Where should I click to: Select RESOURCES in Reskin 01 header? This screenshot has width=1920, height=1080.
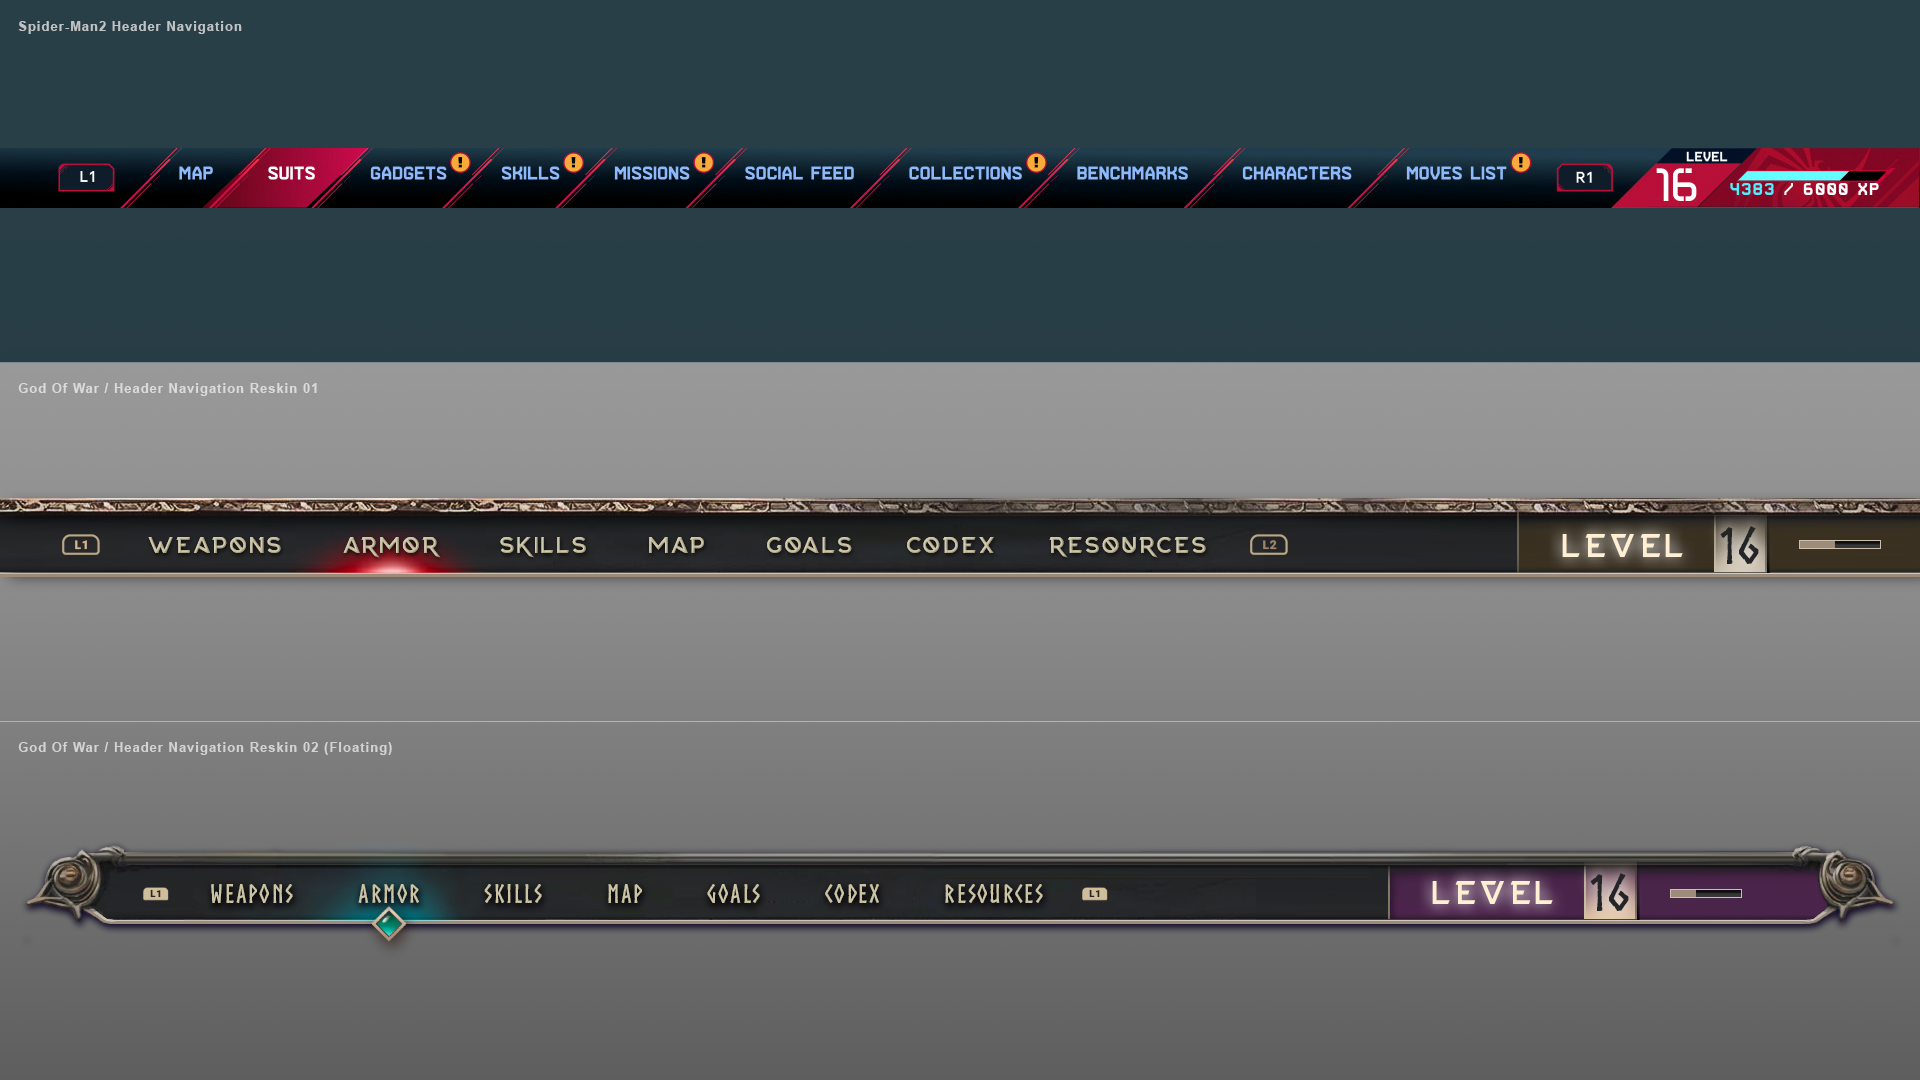1128,546
